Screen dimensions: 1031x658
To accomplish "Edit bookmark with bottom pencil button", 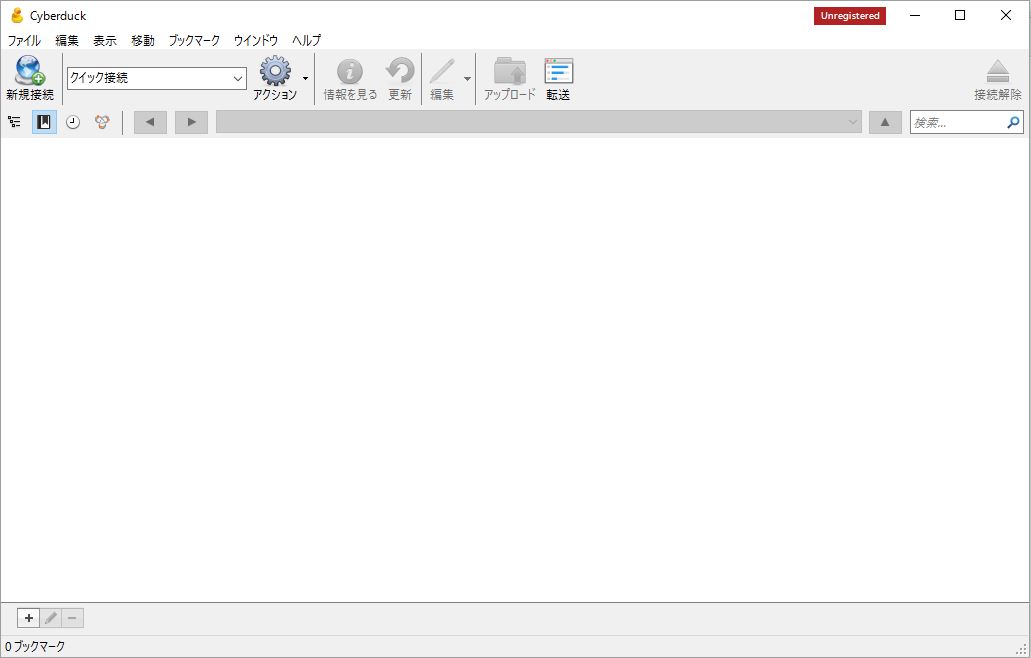I will (x=51, y=618).
